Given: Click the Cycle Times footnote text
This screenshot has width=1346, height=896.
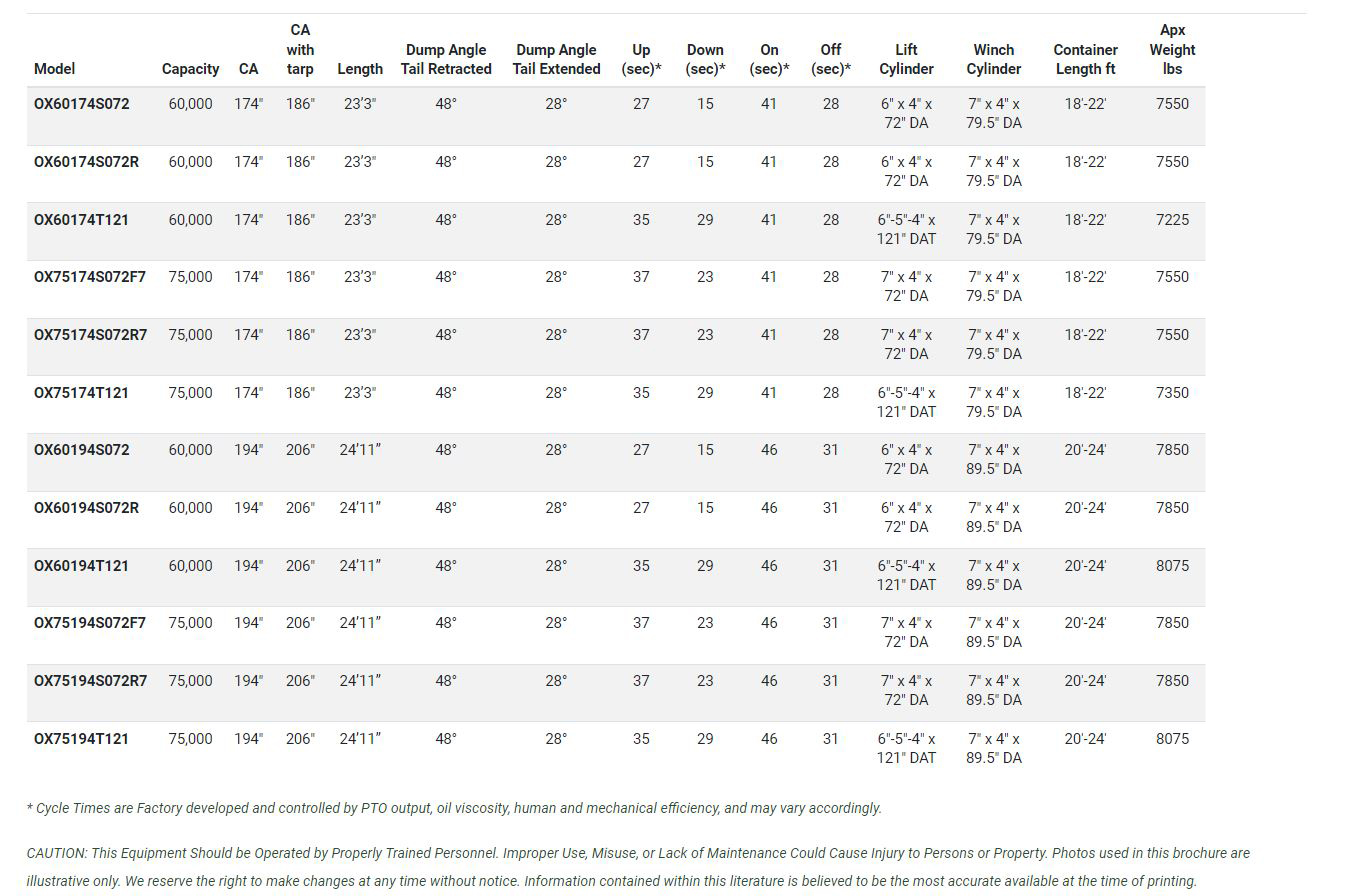Looking at the screenshot, I should pyautogui.click(x=454, y=808).
